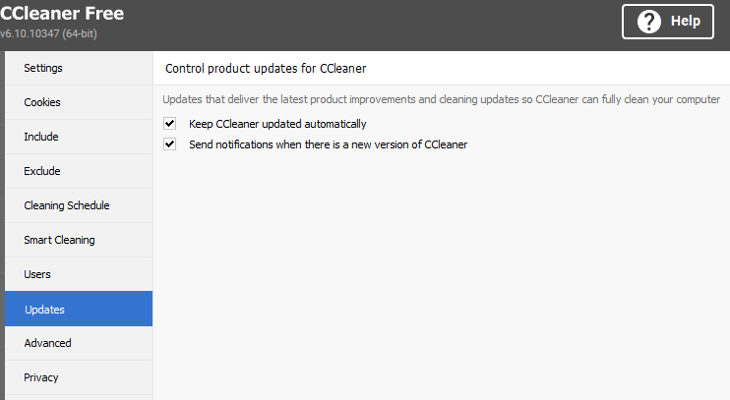The width and height of the screenshot is (730, 400).
Task: Click the Help button label text
Action: pyautogui.click(x=685, y=21)
